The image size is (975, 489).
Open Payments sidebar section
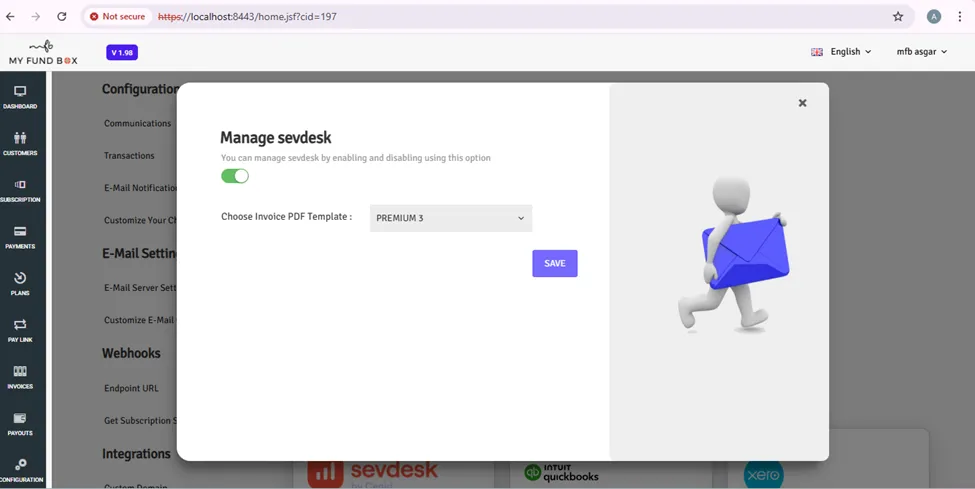[x=20, y=238]
